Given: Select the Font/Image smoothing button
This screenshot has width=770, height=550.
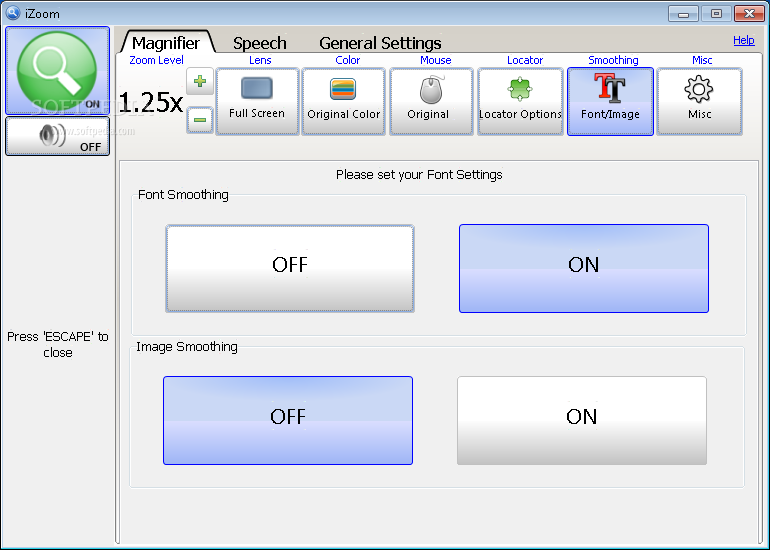Looking at the screenshot, I should pyautogui.click(x=610, y=102).
